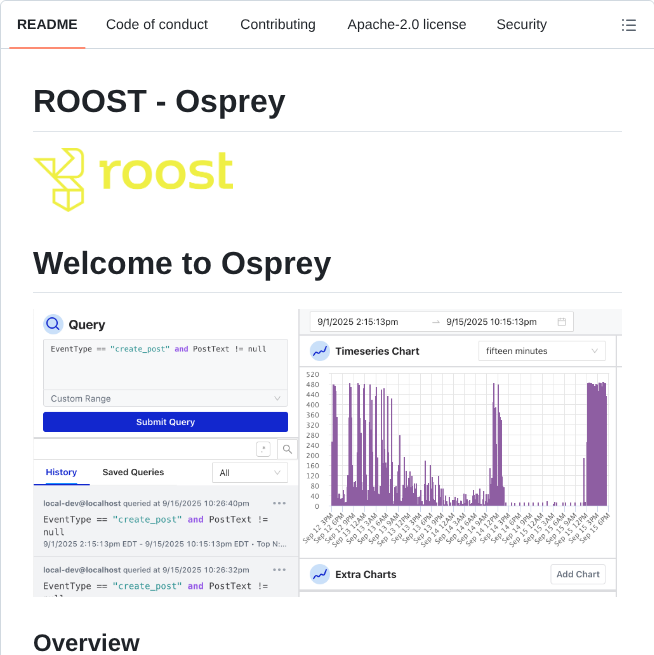
Task: Click the Welcome to Osprey heading
Action: click(182, 264)
